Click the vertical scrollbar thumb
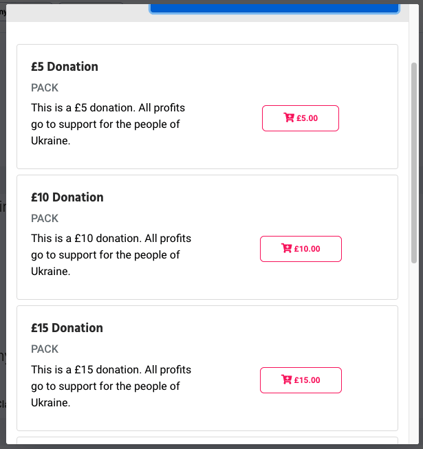 (x=414, y=163)
